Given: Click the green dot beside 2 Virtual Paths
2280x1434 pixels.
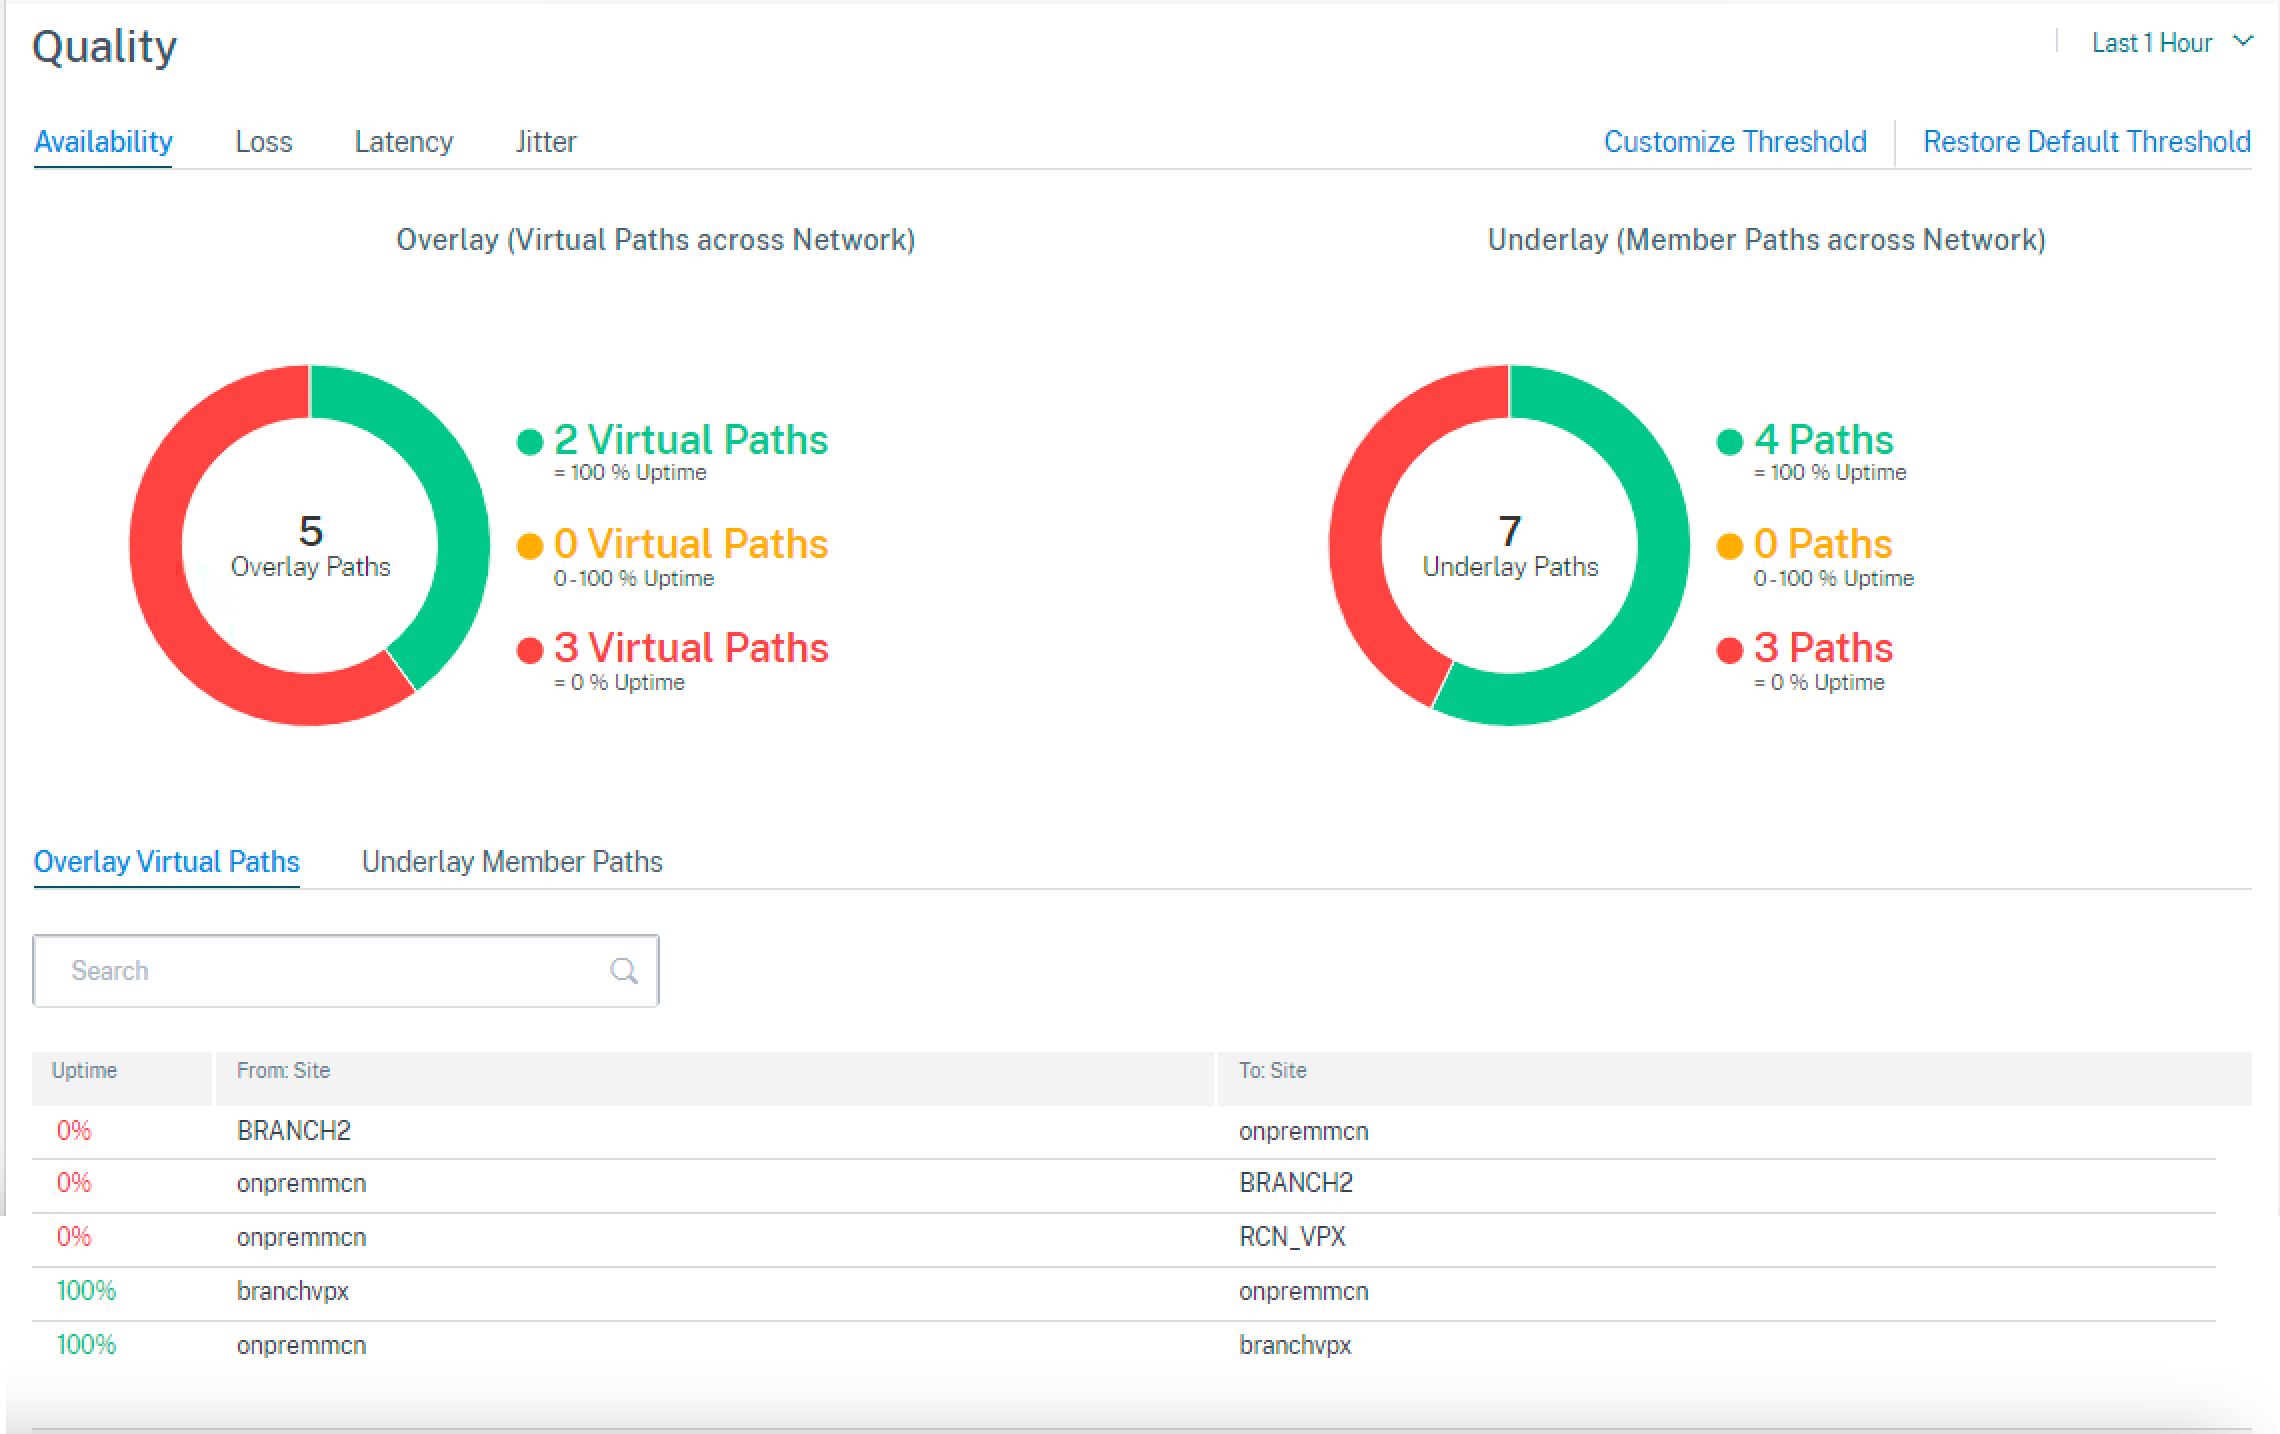Looking at the screenshot, I should [530, 441].
